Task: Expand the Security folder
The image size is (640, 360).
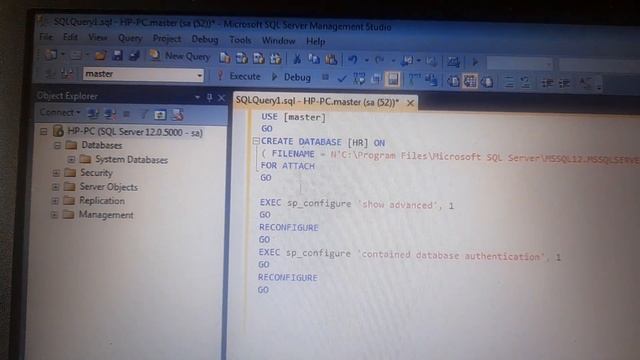Action: (56, 173)
